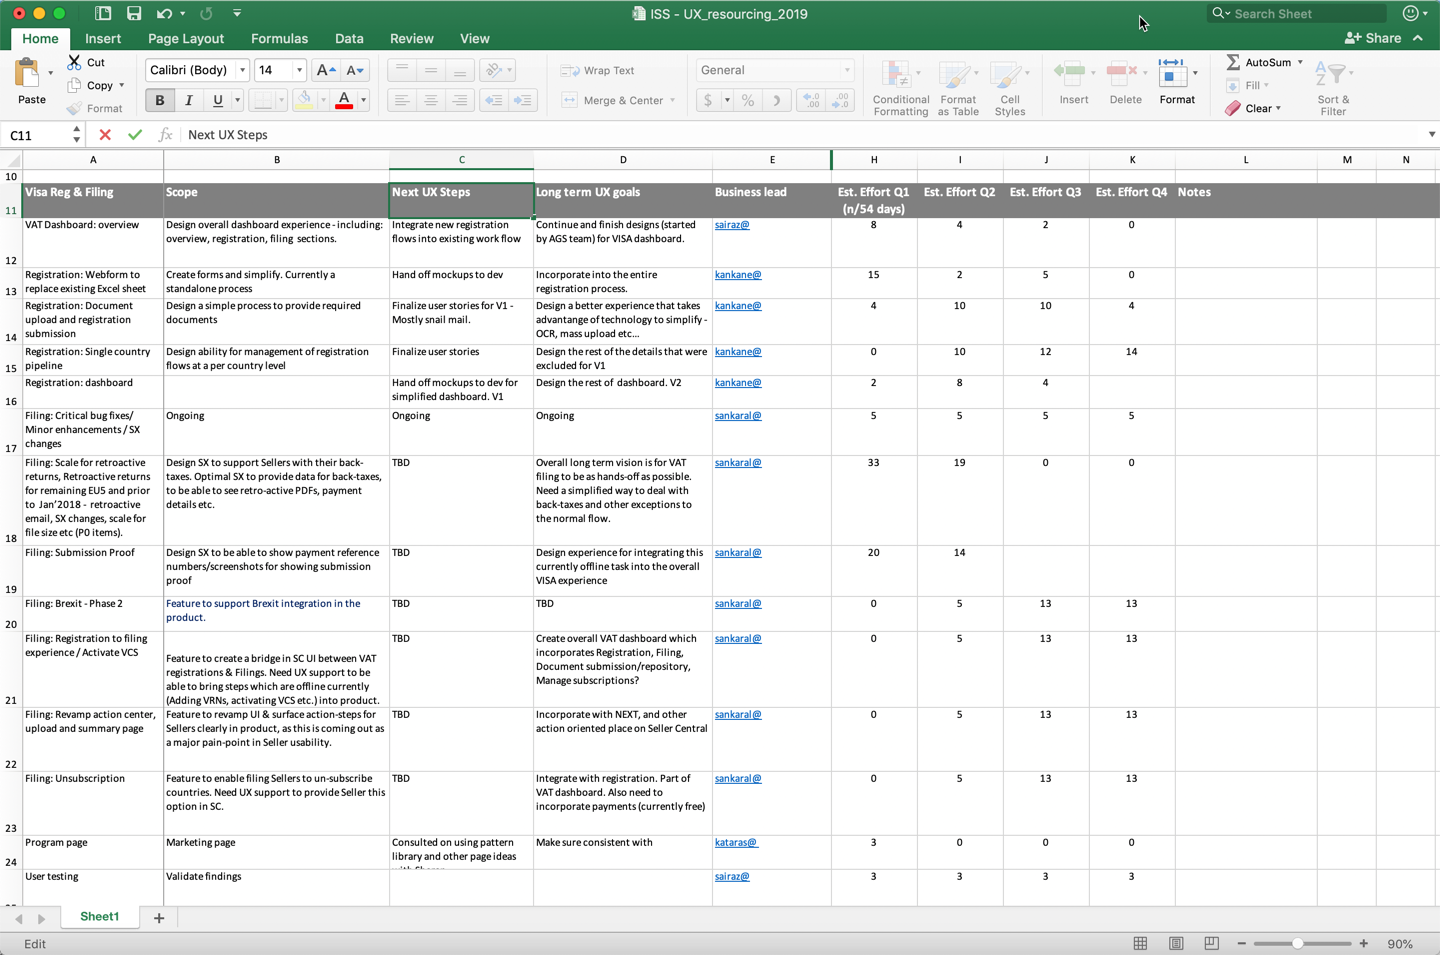
Task: Click the fx insert function icon
Action: 166,135
